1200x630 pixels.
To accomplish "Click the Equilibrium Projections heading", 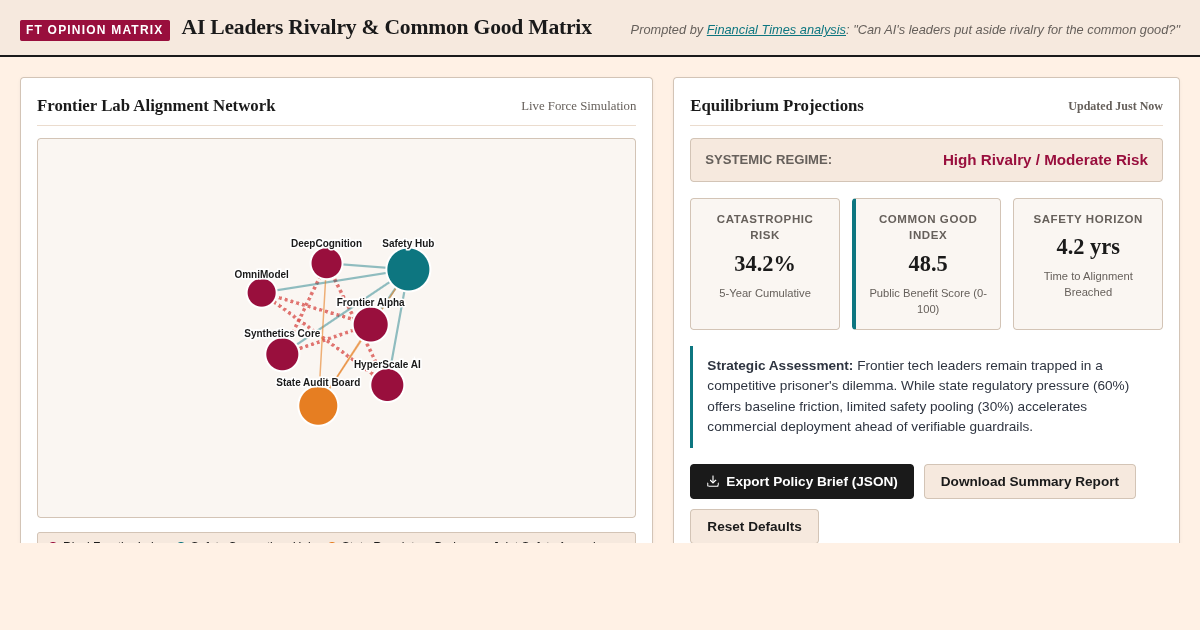I will click(x=777, y=106).
